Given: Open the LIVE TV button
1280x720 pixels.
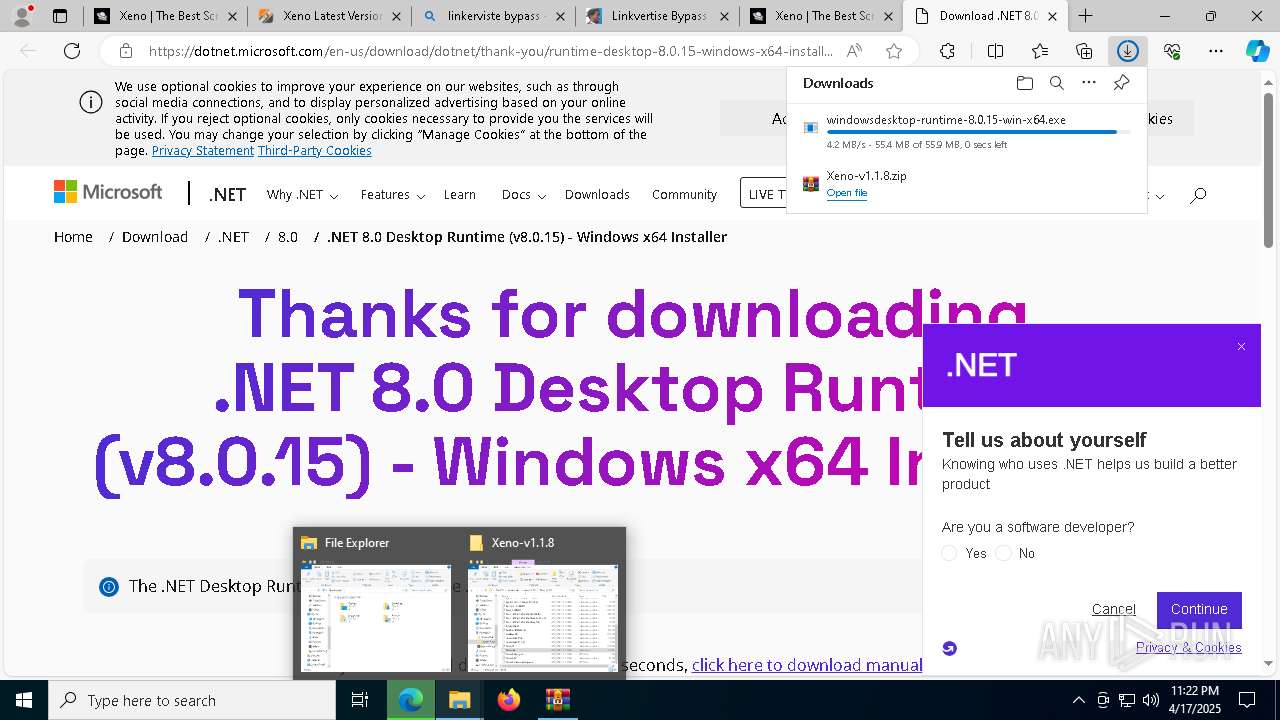Looking at the screenshot, I should (x=764, y=195).
